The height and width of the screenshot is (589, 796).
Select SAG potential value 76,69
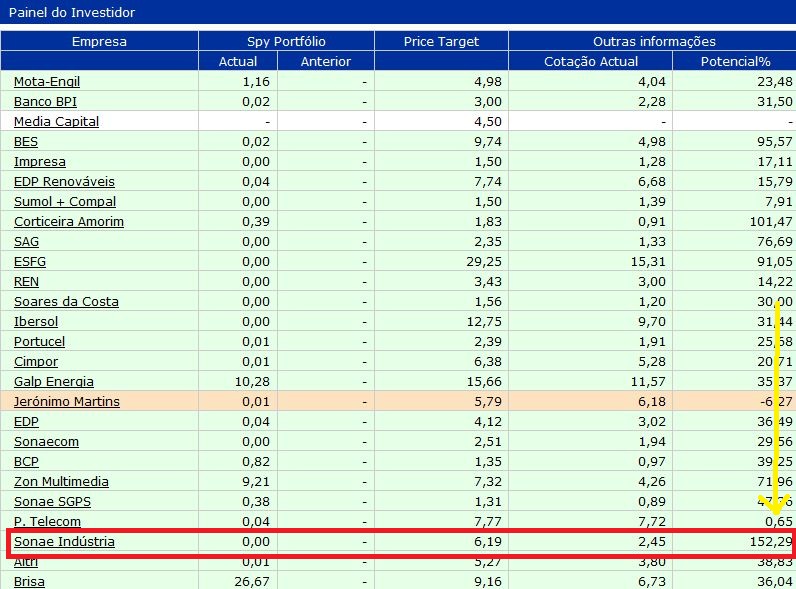pos(775,242)
